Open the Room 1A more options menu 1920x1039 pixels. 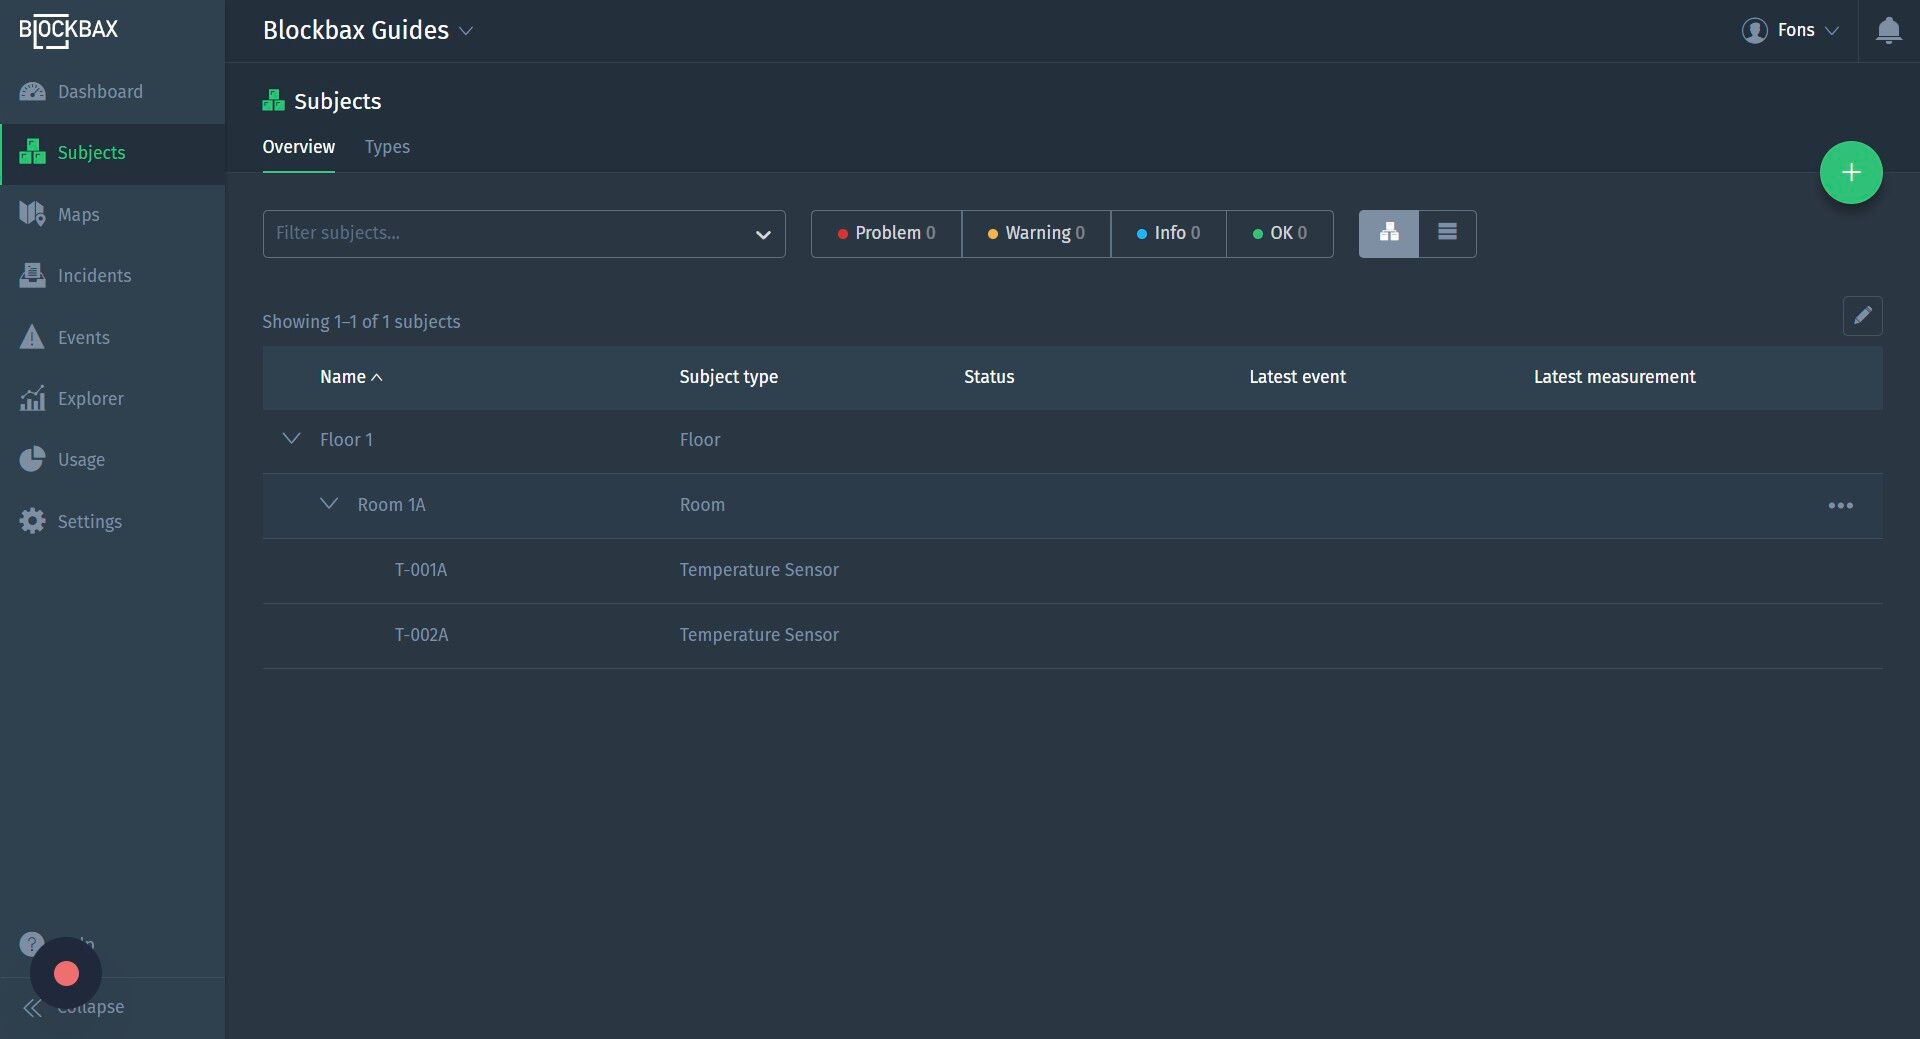1840,506
